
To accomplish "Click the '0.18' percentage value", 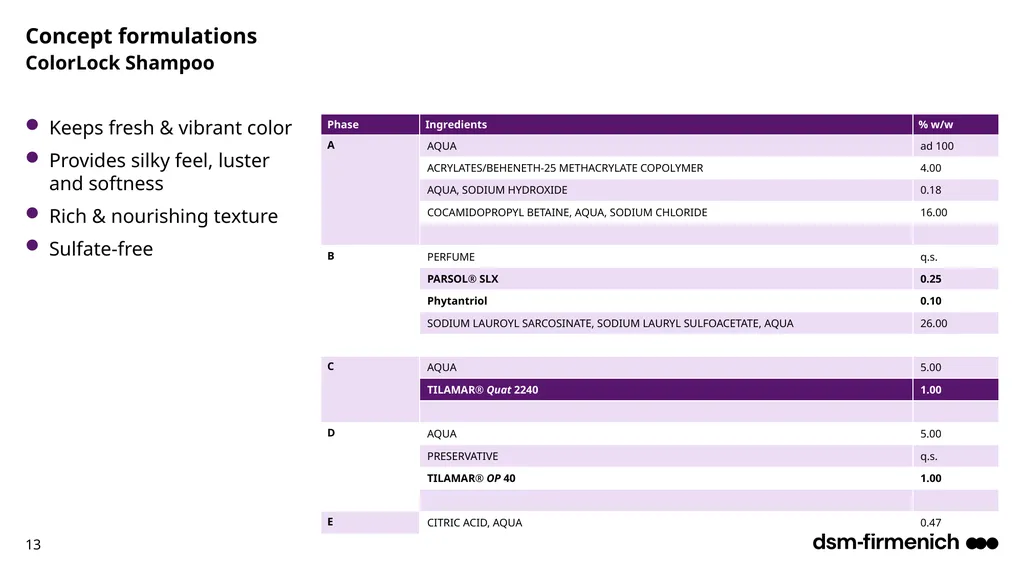I will point(931,190).
